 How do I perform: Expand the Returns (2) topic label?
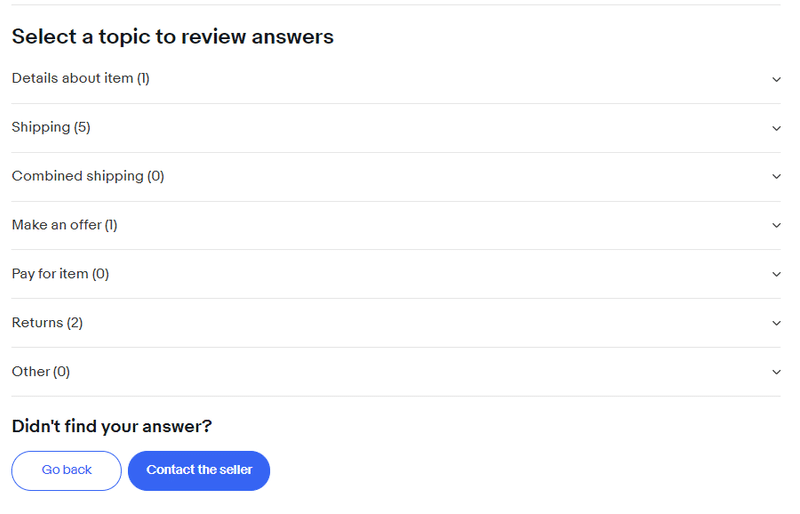[47, 323]
